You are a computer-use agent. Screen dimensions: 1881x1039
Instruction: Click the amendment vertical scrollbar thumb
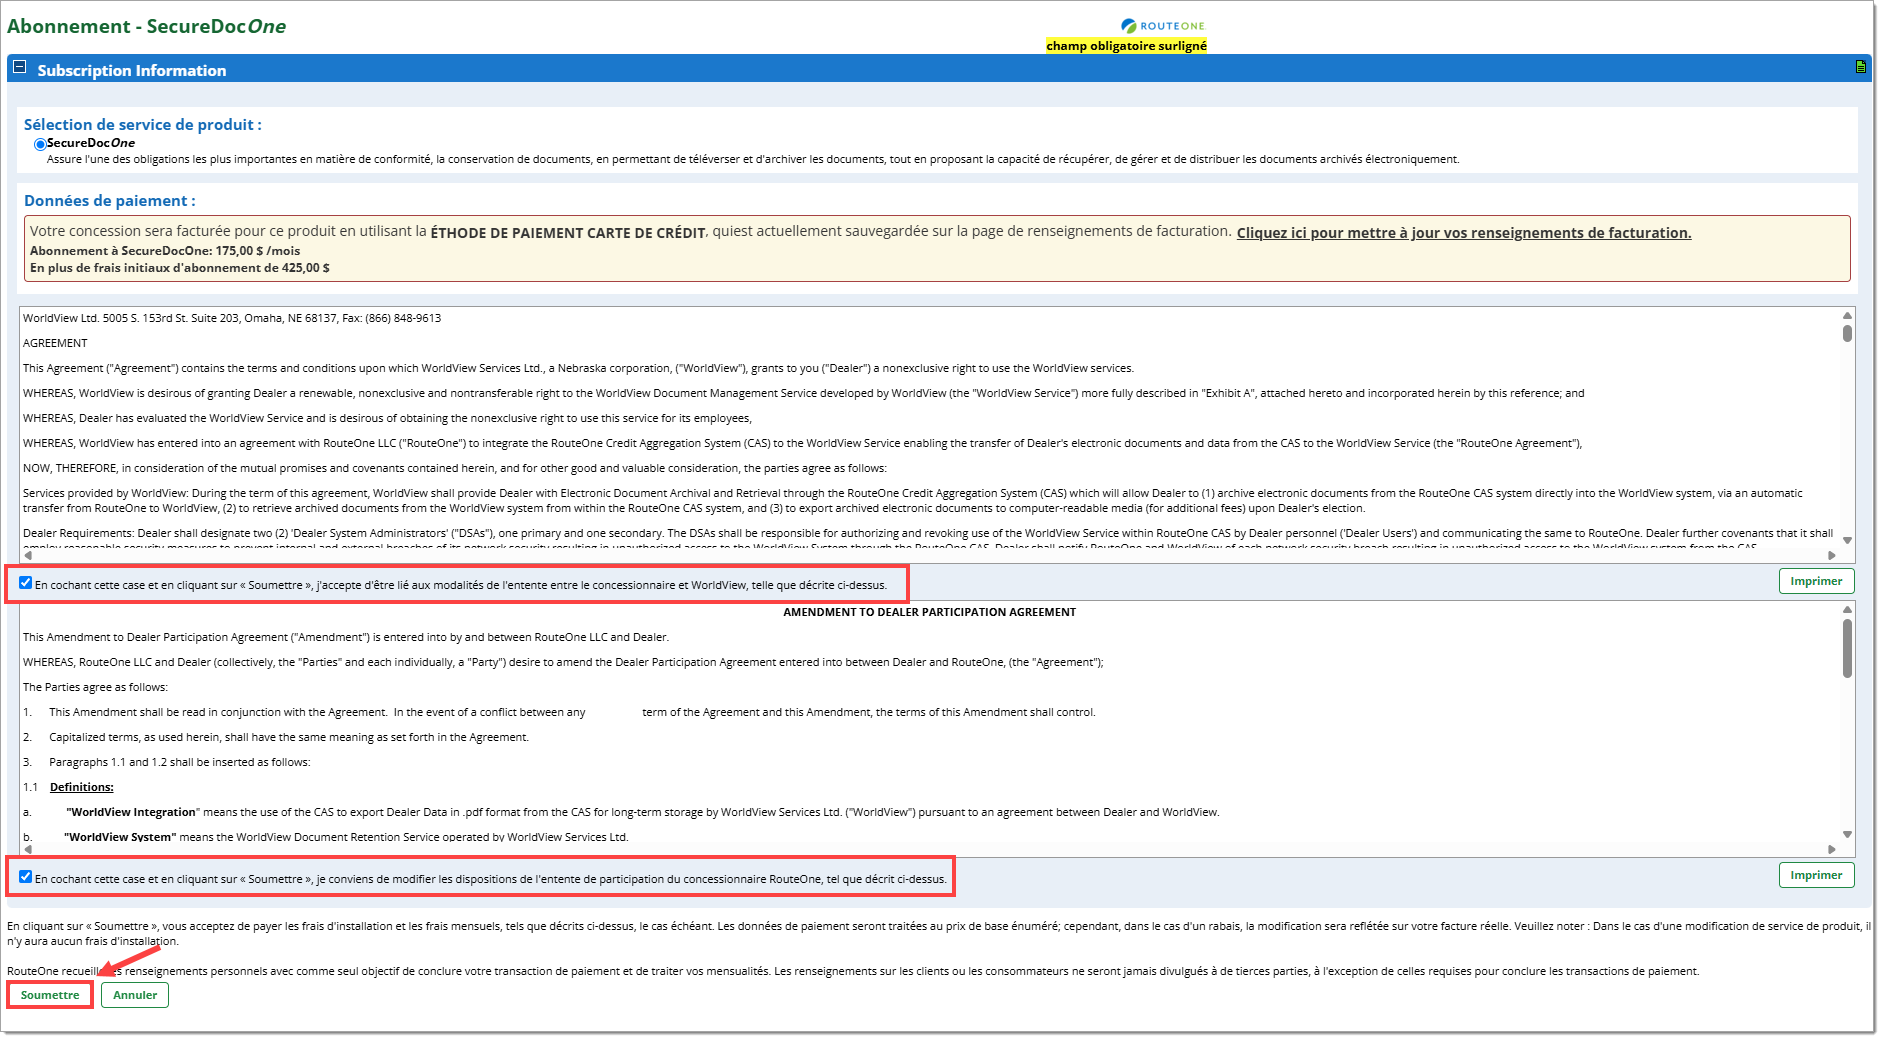click(1847, 648)
